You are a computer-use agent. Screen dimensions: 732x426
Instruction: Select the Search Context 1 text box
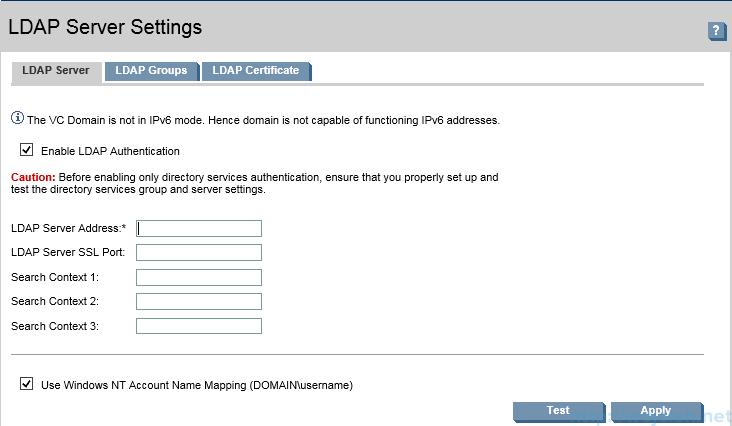(x=199, y=277)
